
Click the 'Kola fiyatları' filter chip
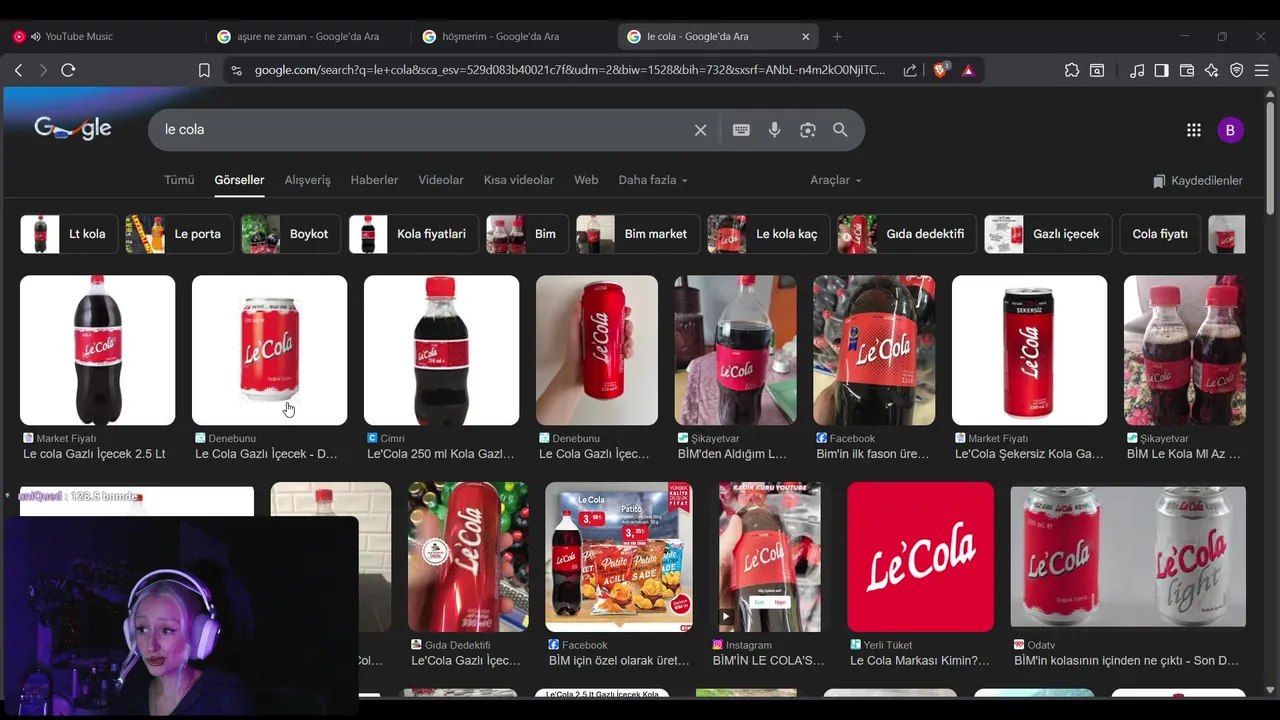[414, 234]
